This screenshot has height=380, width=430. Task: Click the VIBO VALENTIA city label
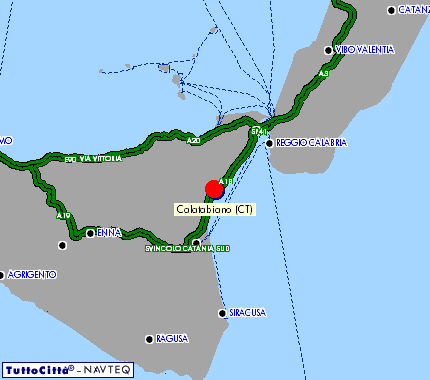coord(365,50)
